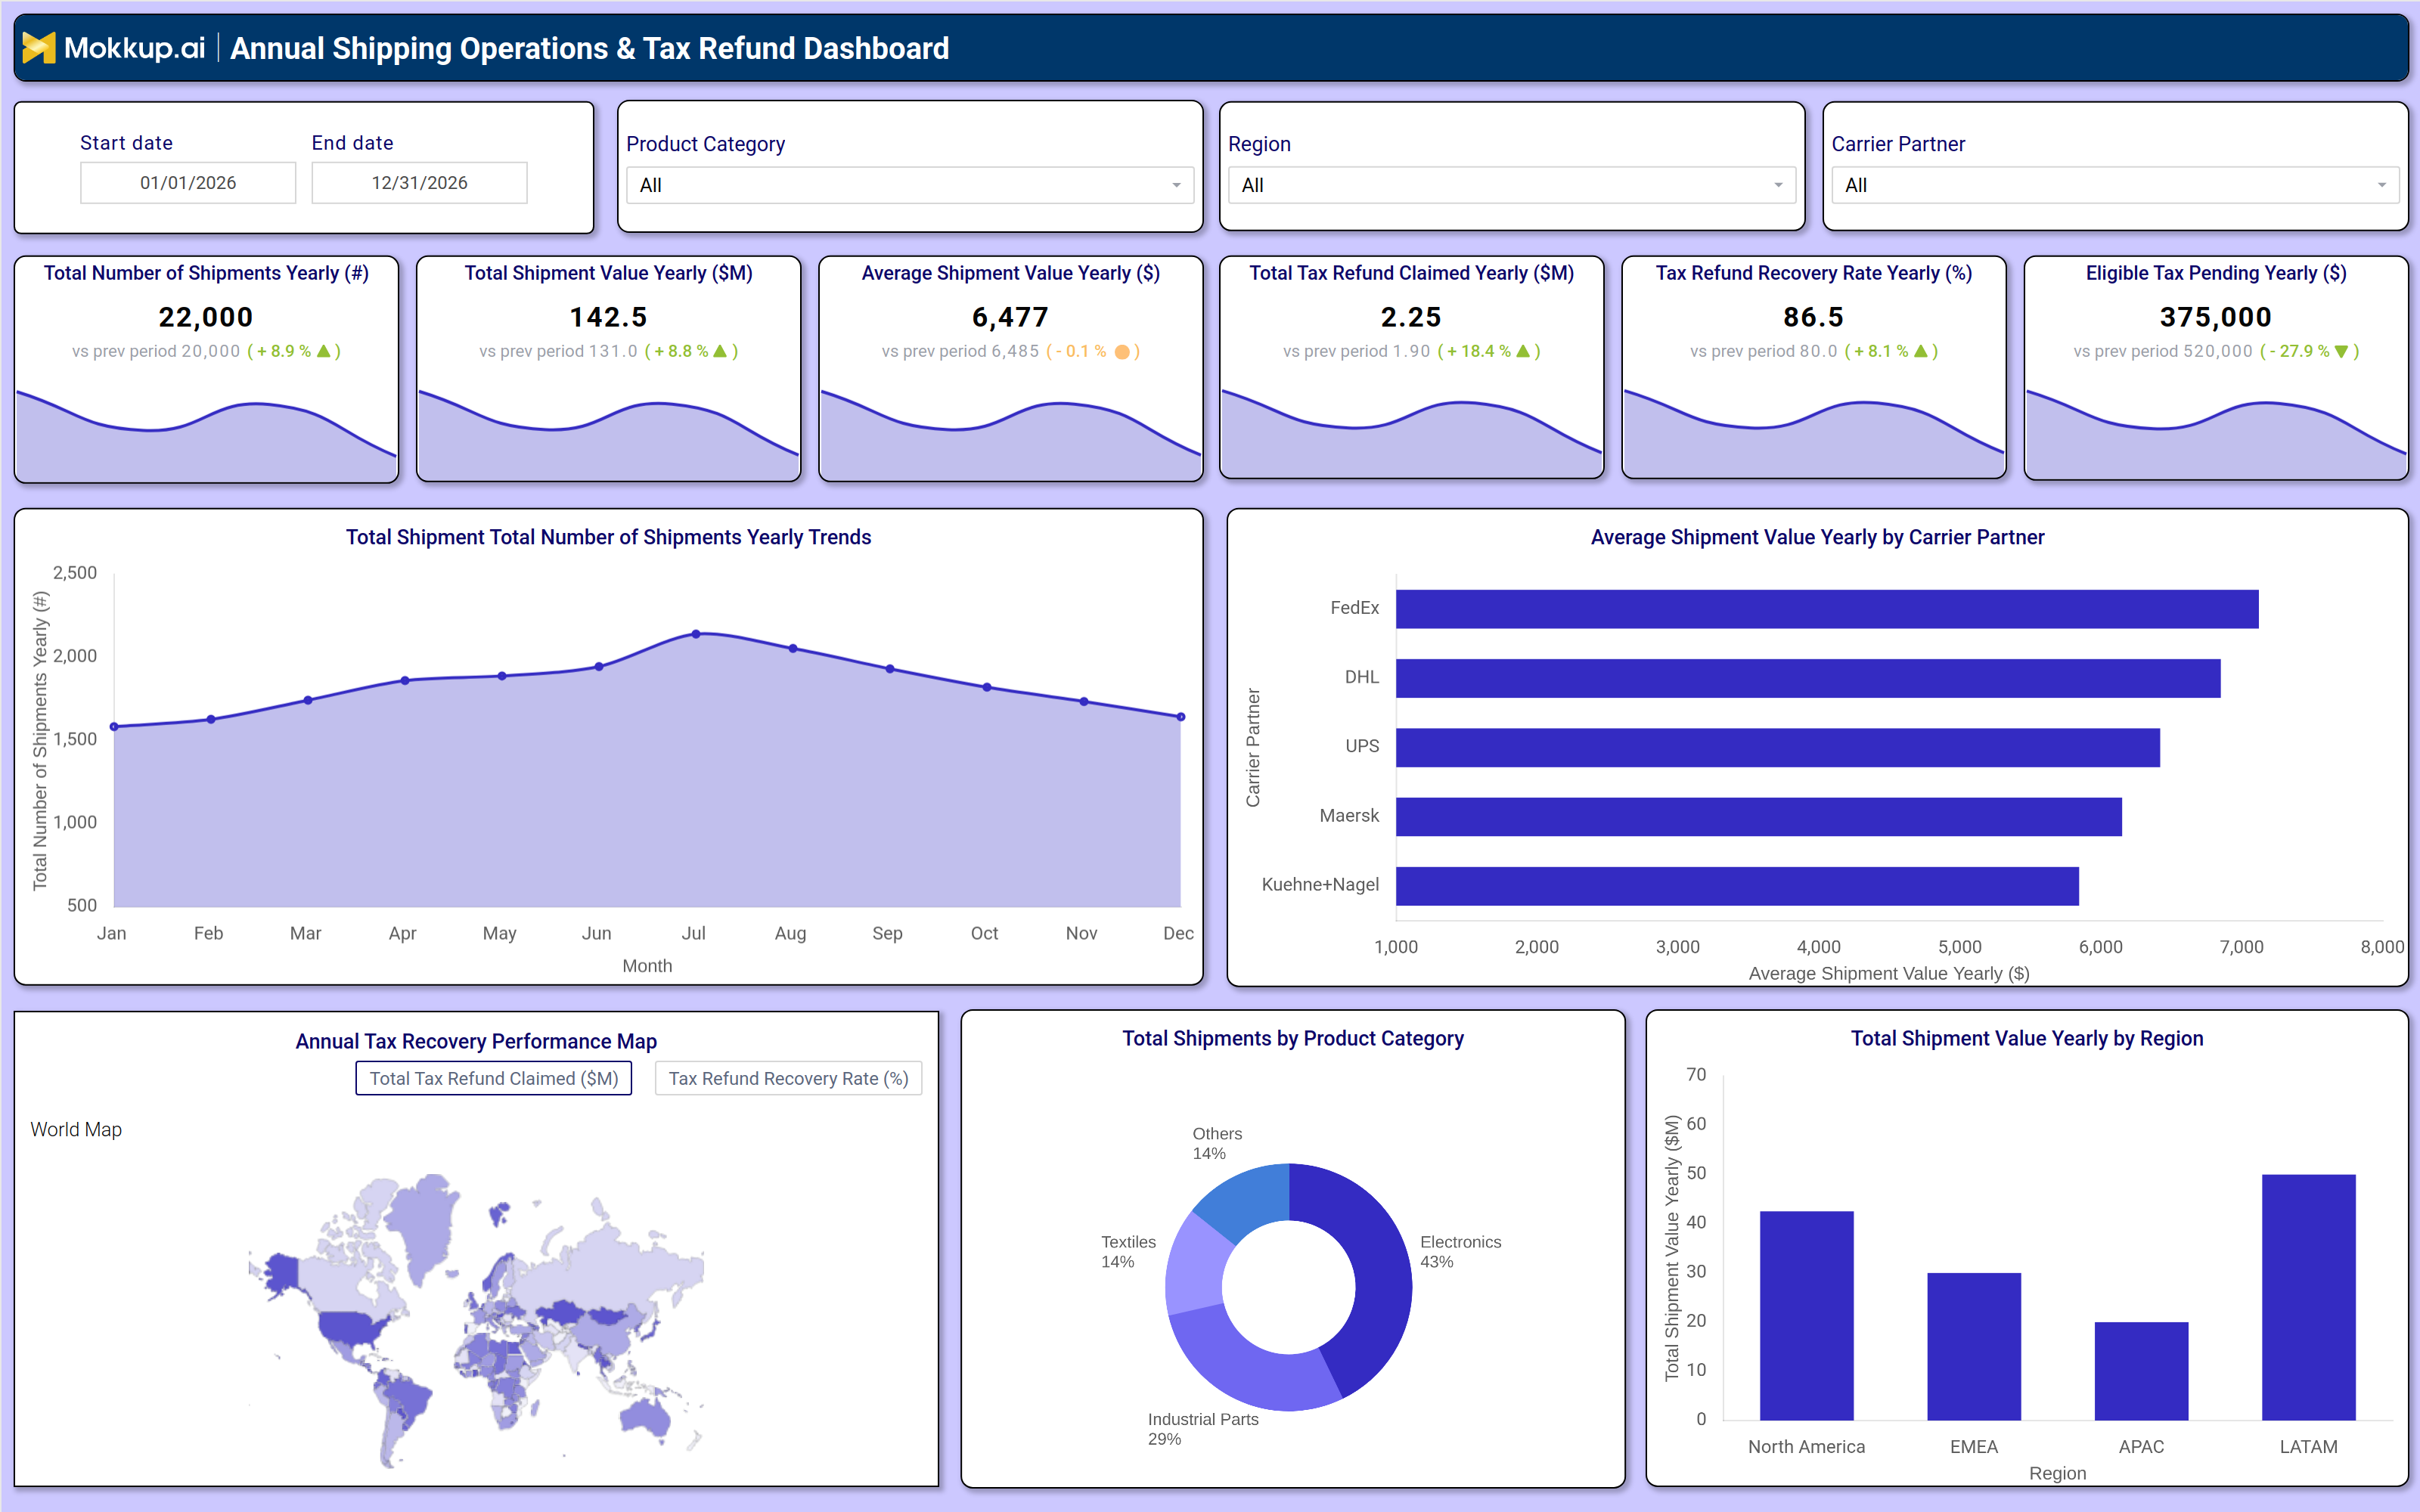Click Average Shipment Value Yearly by Carrier Partner title
The height and width of the screenshot is (1512, 2420).
click(1817, 537)
